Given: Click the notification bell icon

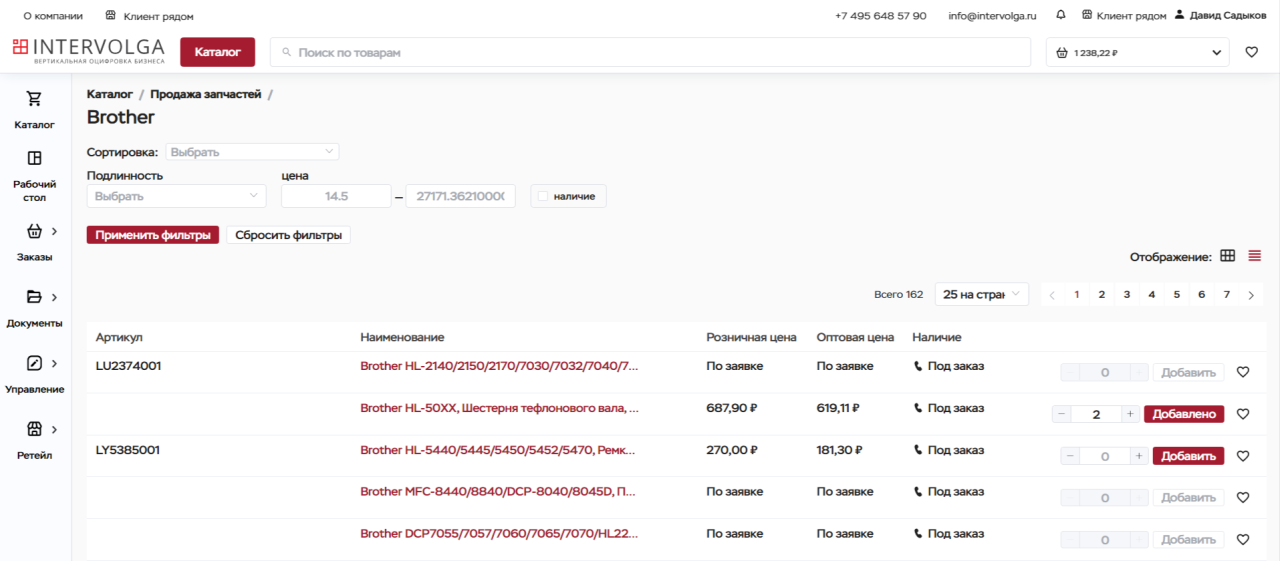Looking at the screenshot, I should (1061, 16).
